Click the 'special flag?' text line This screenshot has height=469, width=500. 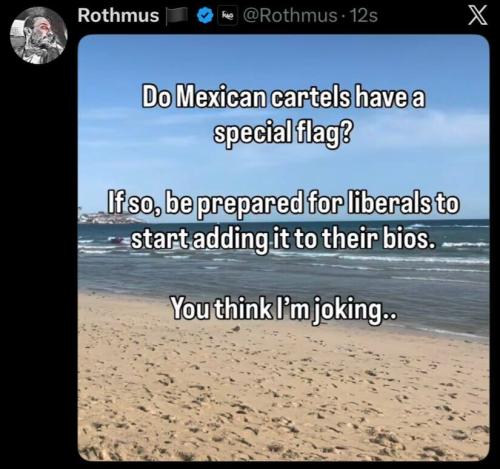[282, 134]
